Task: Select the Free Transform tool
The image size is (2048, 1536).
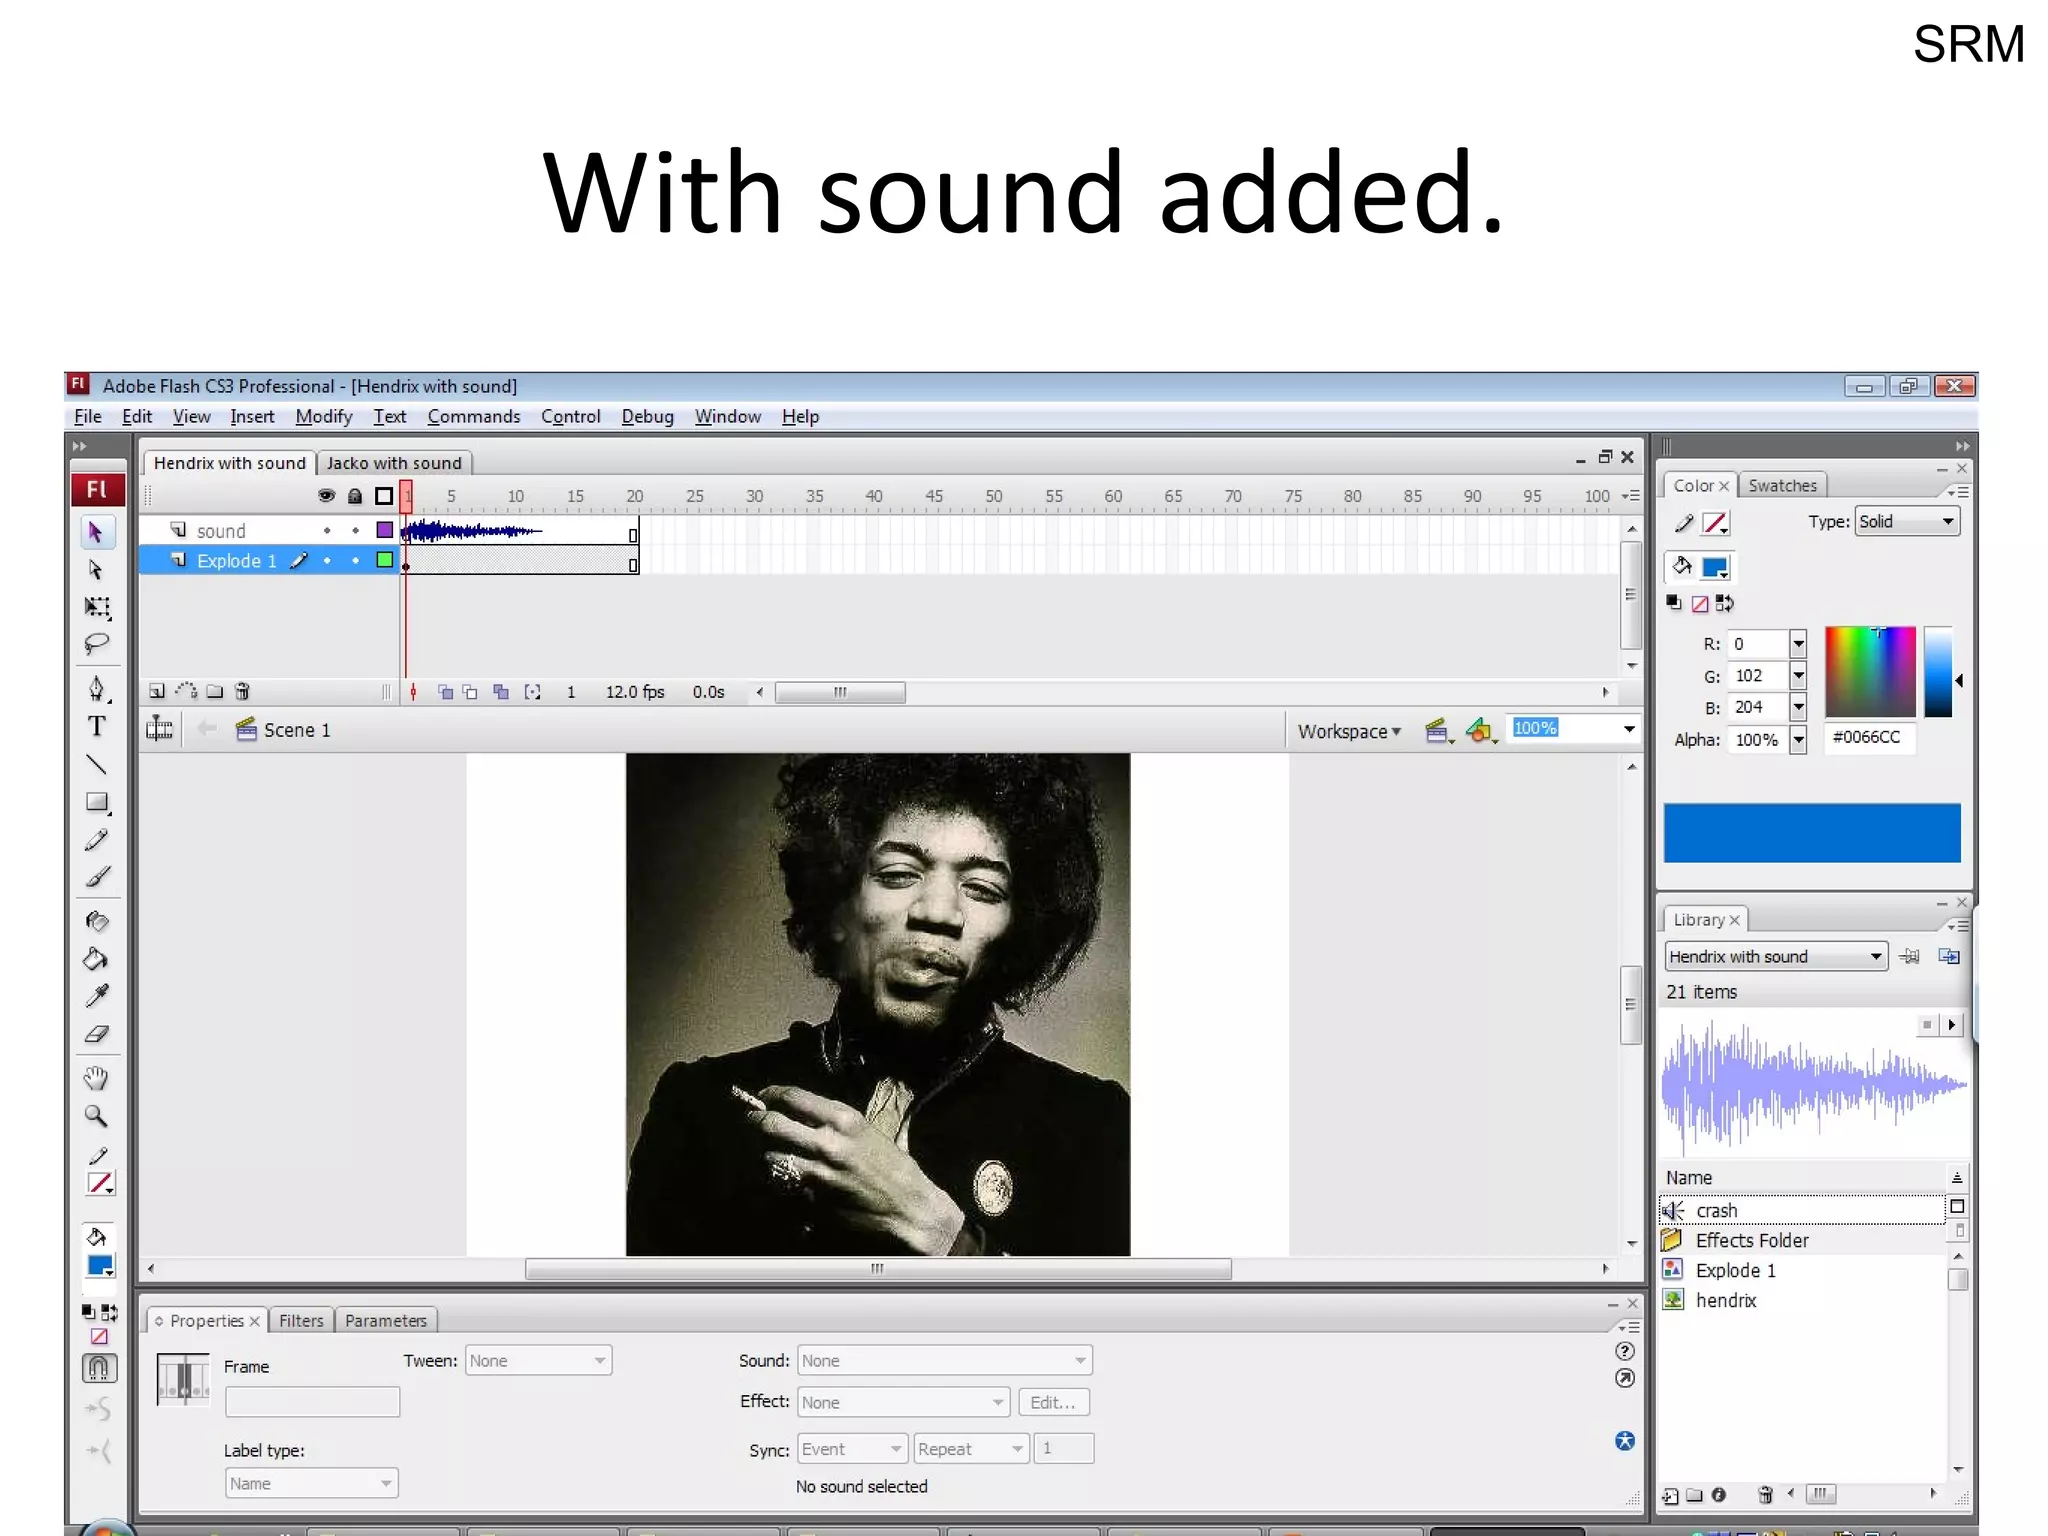Action: coord(97,607)
